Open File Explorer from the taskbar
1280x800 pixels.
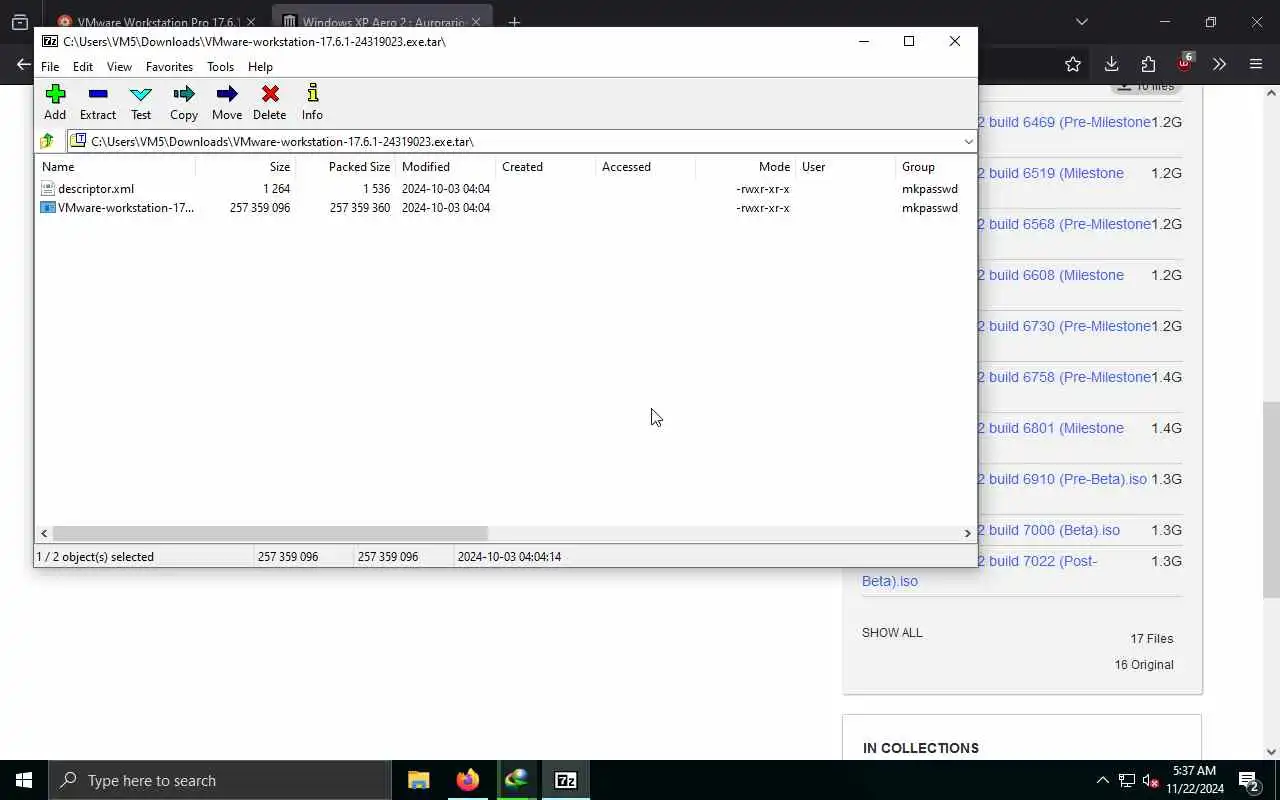419,780
